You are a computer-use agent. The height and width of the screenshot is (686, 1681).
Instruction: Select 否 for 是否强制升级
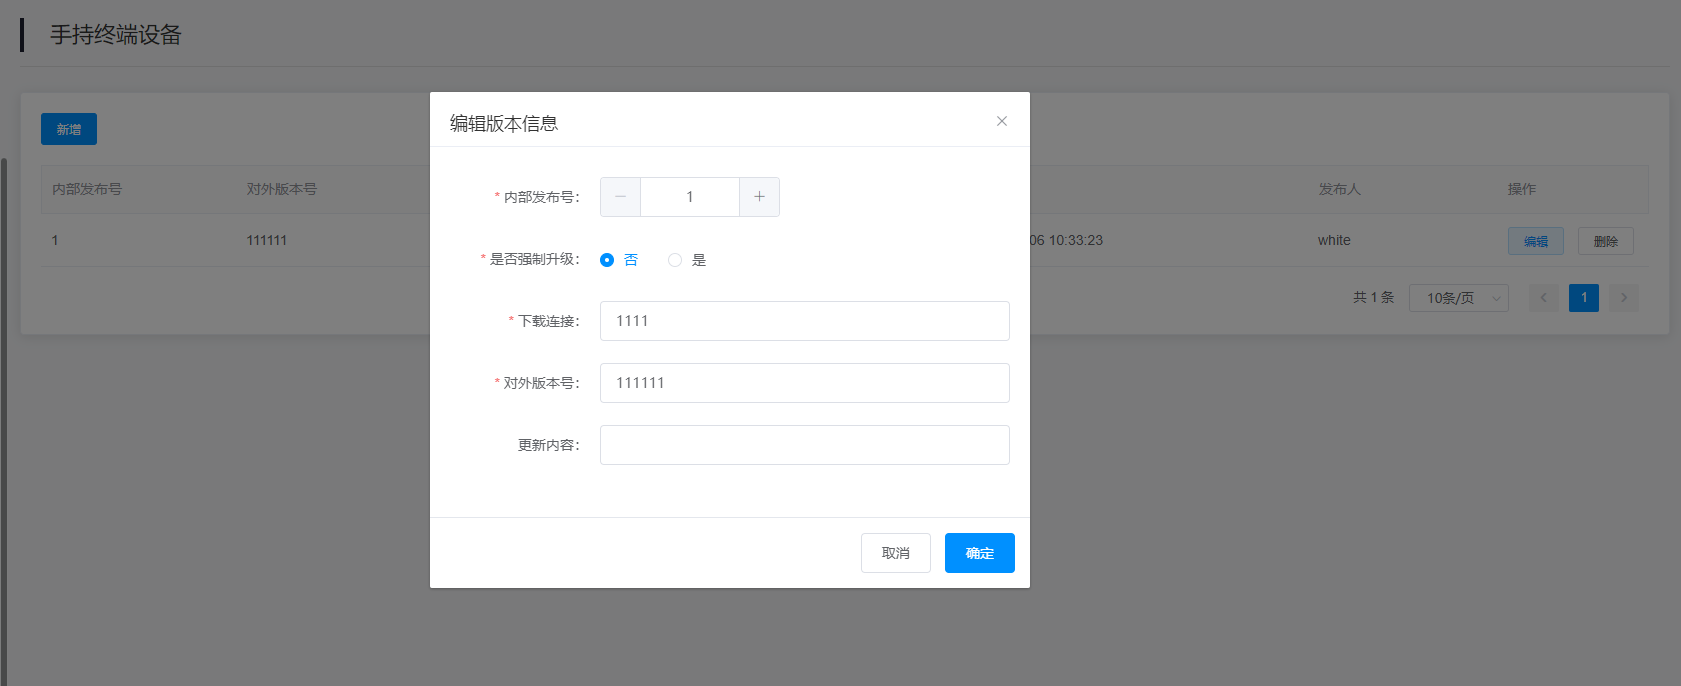pyautogui.click(x=607, y=260)
